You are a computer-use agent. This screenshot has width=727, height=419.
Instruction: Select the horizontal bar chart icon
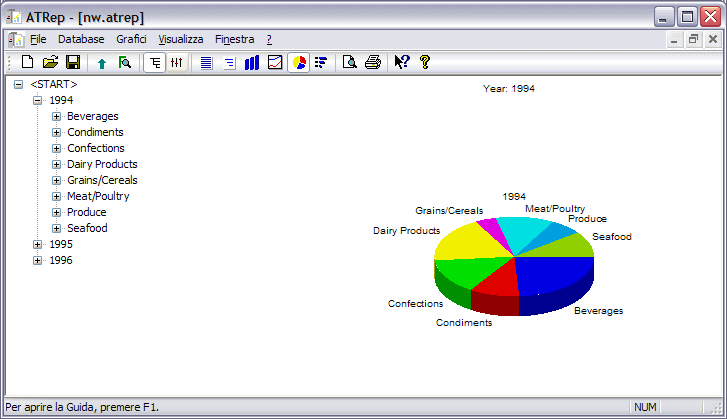tap(321, 63)
